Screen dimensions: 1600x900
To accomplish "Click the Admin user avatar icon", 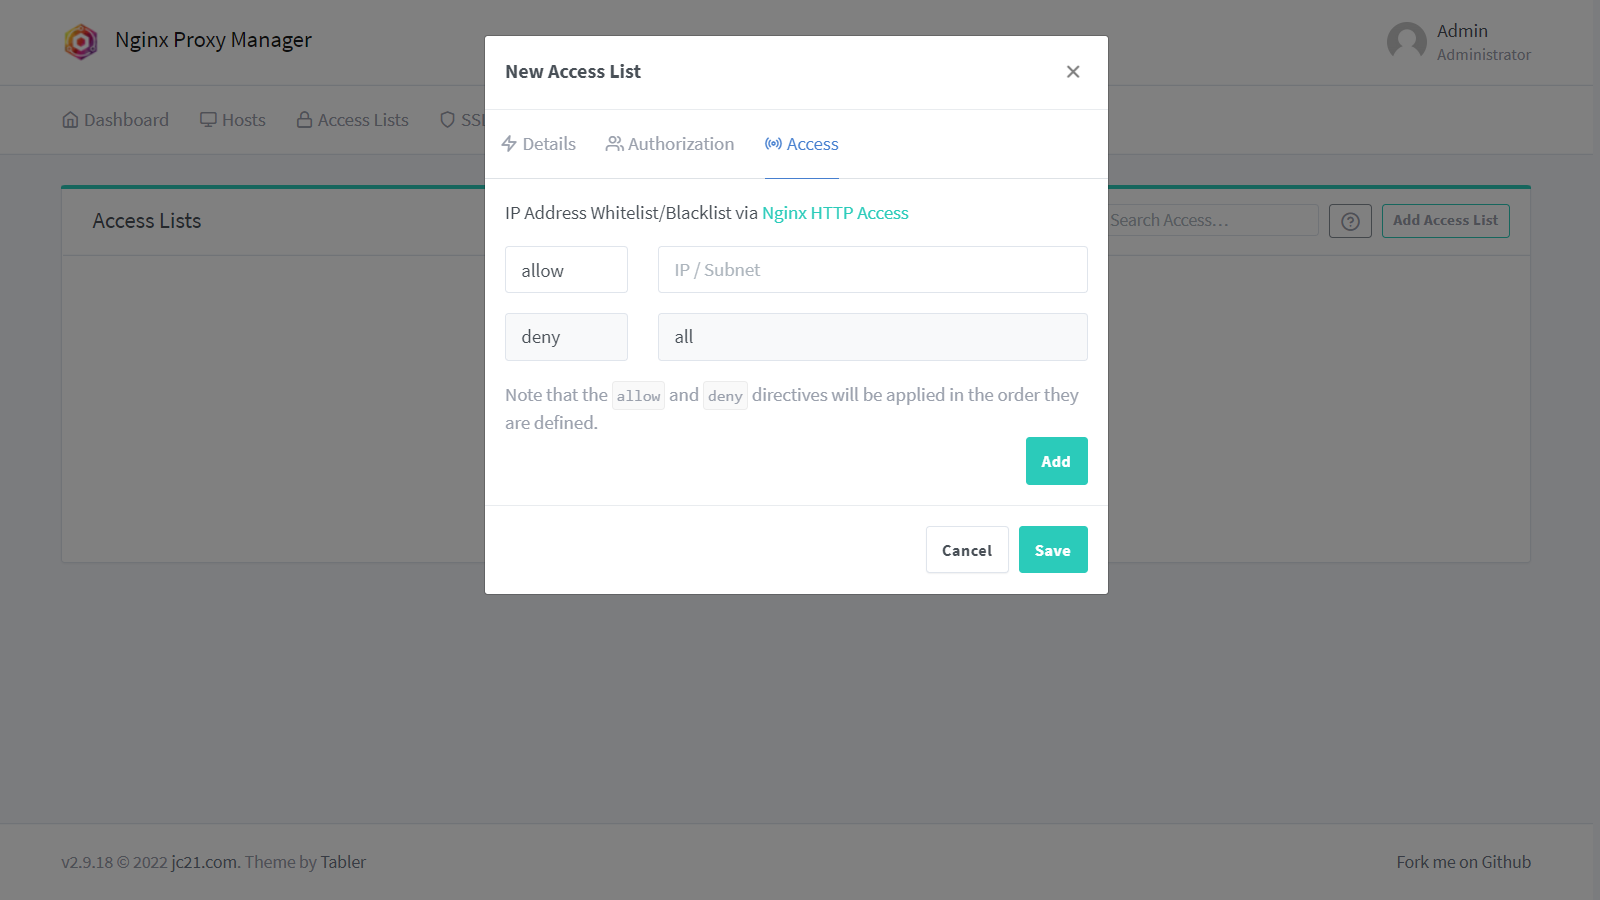I will click(1406, 42).
